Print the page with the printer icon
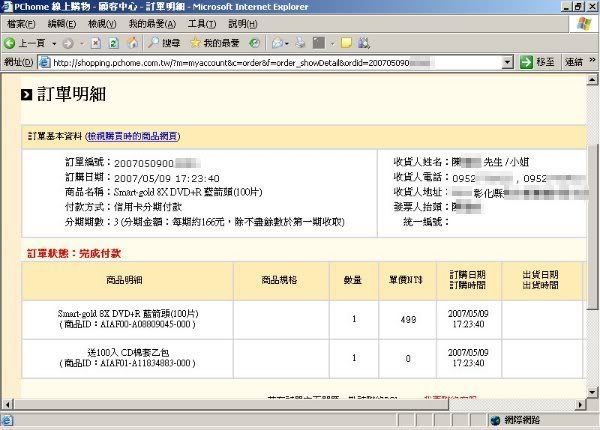600x430 pixels. pyautogui.click(x=300, y=43)
